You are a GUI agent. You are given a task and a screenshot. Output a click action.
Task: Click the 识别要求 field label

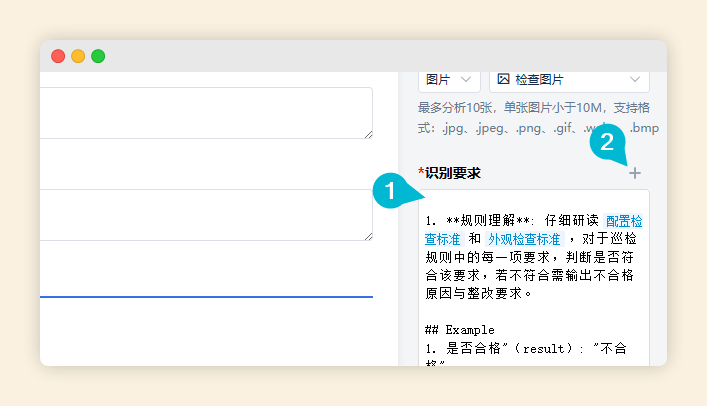[450, 173]
